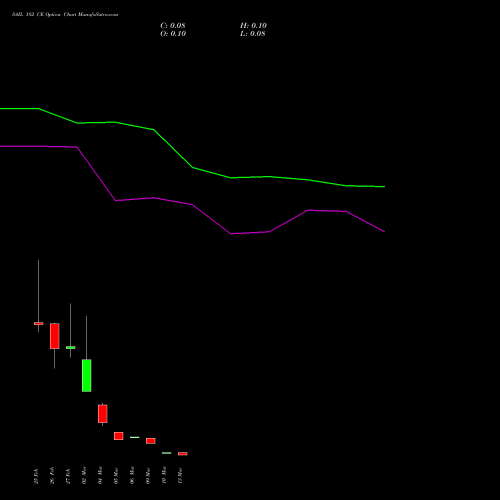Select the 10 Mar date label
The image size is (500, 500).
(x=164, y=475)
